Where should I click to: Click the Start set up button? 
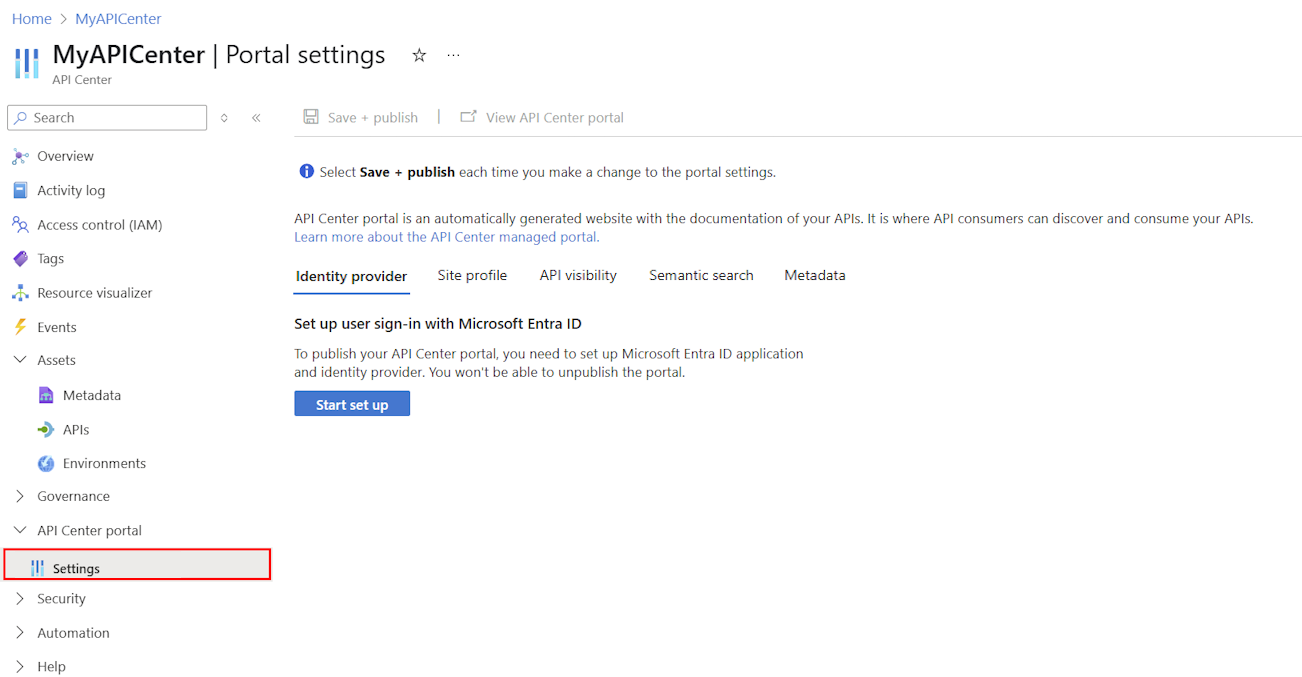tap(352, 404)
